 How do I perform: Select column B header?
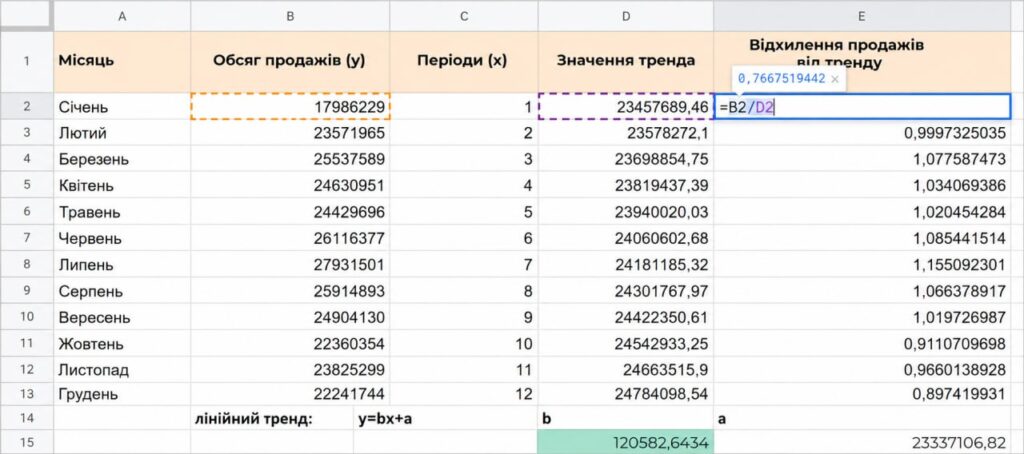[x=290, y=16]
